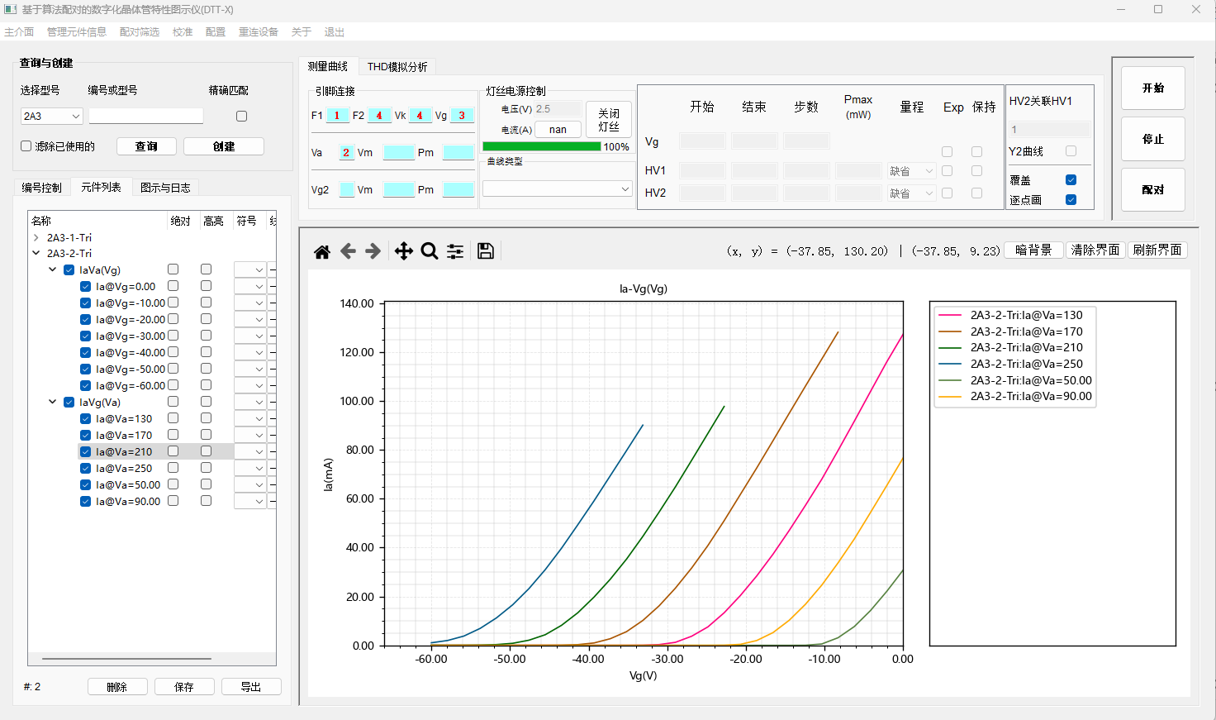The image size is (1216, 720).
Task: Click the 关闭灯丝 button
Action: click(x=608, y=119)
